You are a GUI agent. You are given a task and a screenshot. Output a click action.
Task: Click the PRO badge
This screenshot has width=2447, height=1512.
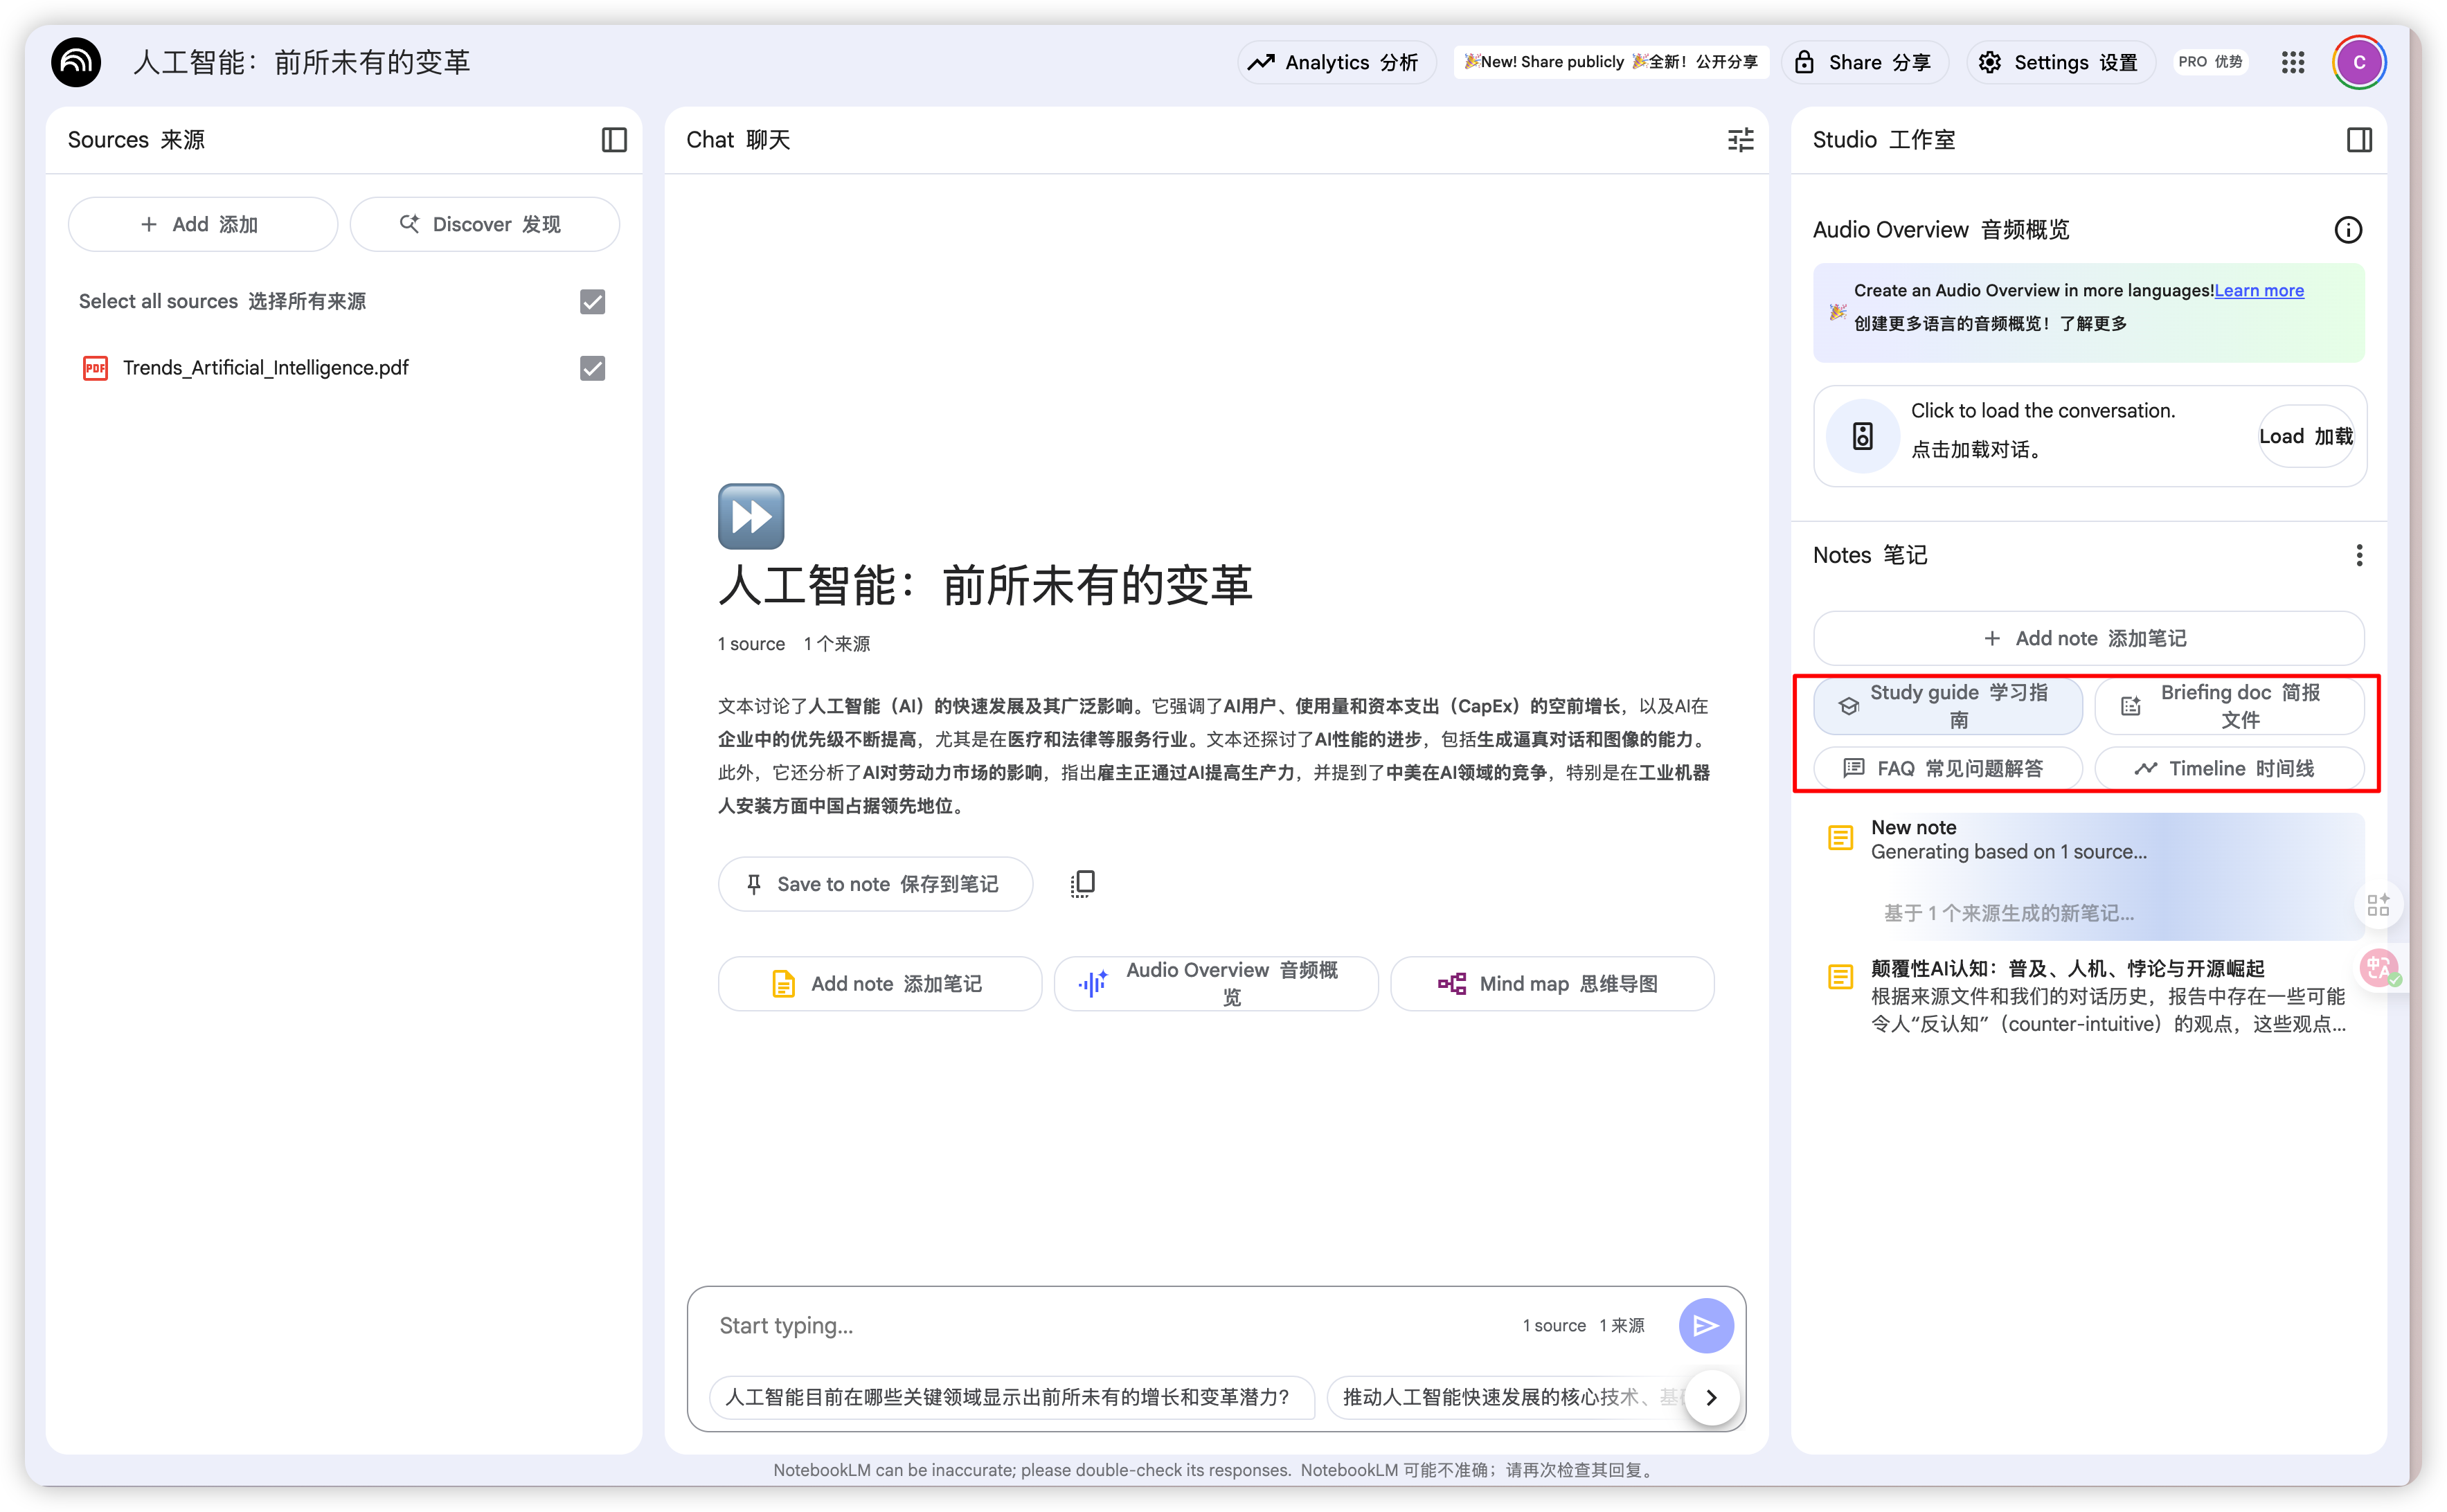2210,62
